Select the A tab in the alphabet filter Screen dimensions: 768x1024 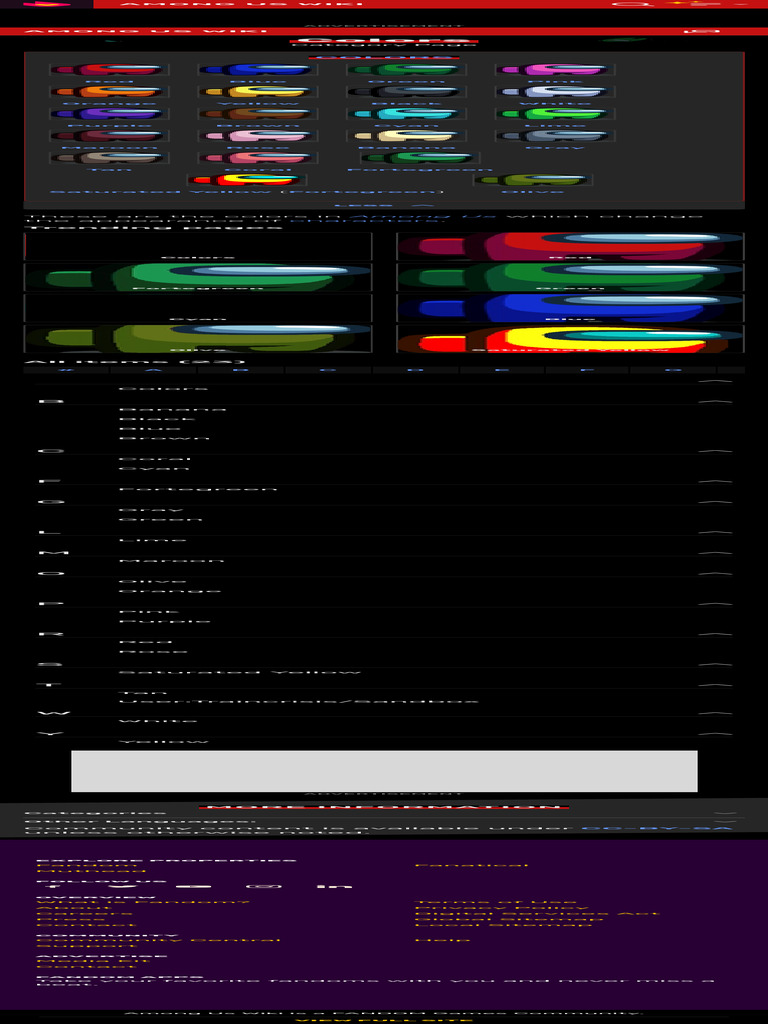point(153,370)
